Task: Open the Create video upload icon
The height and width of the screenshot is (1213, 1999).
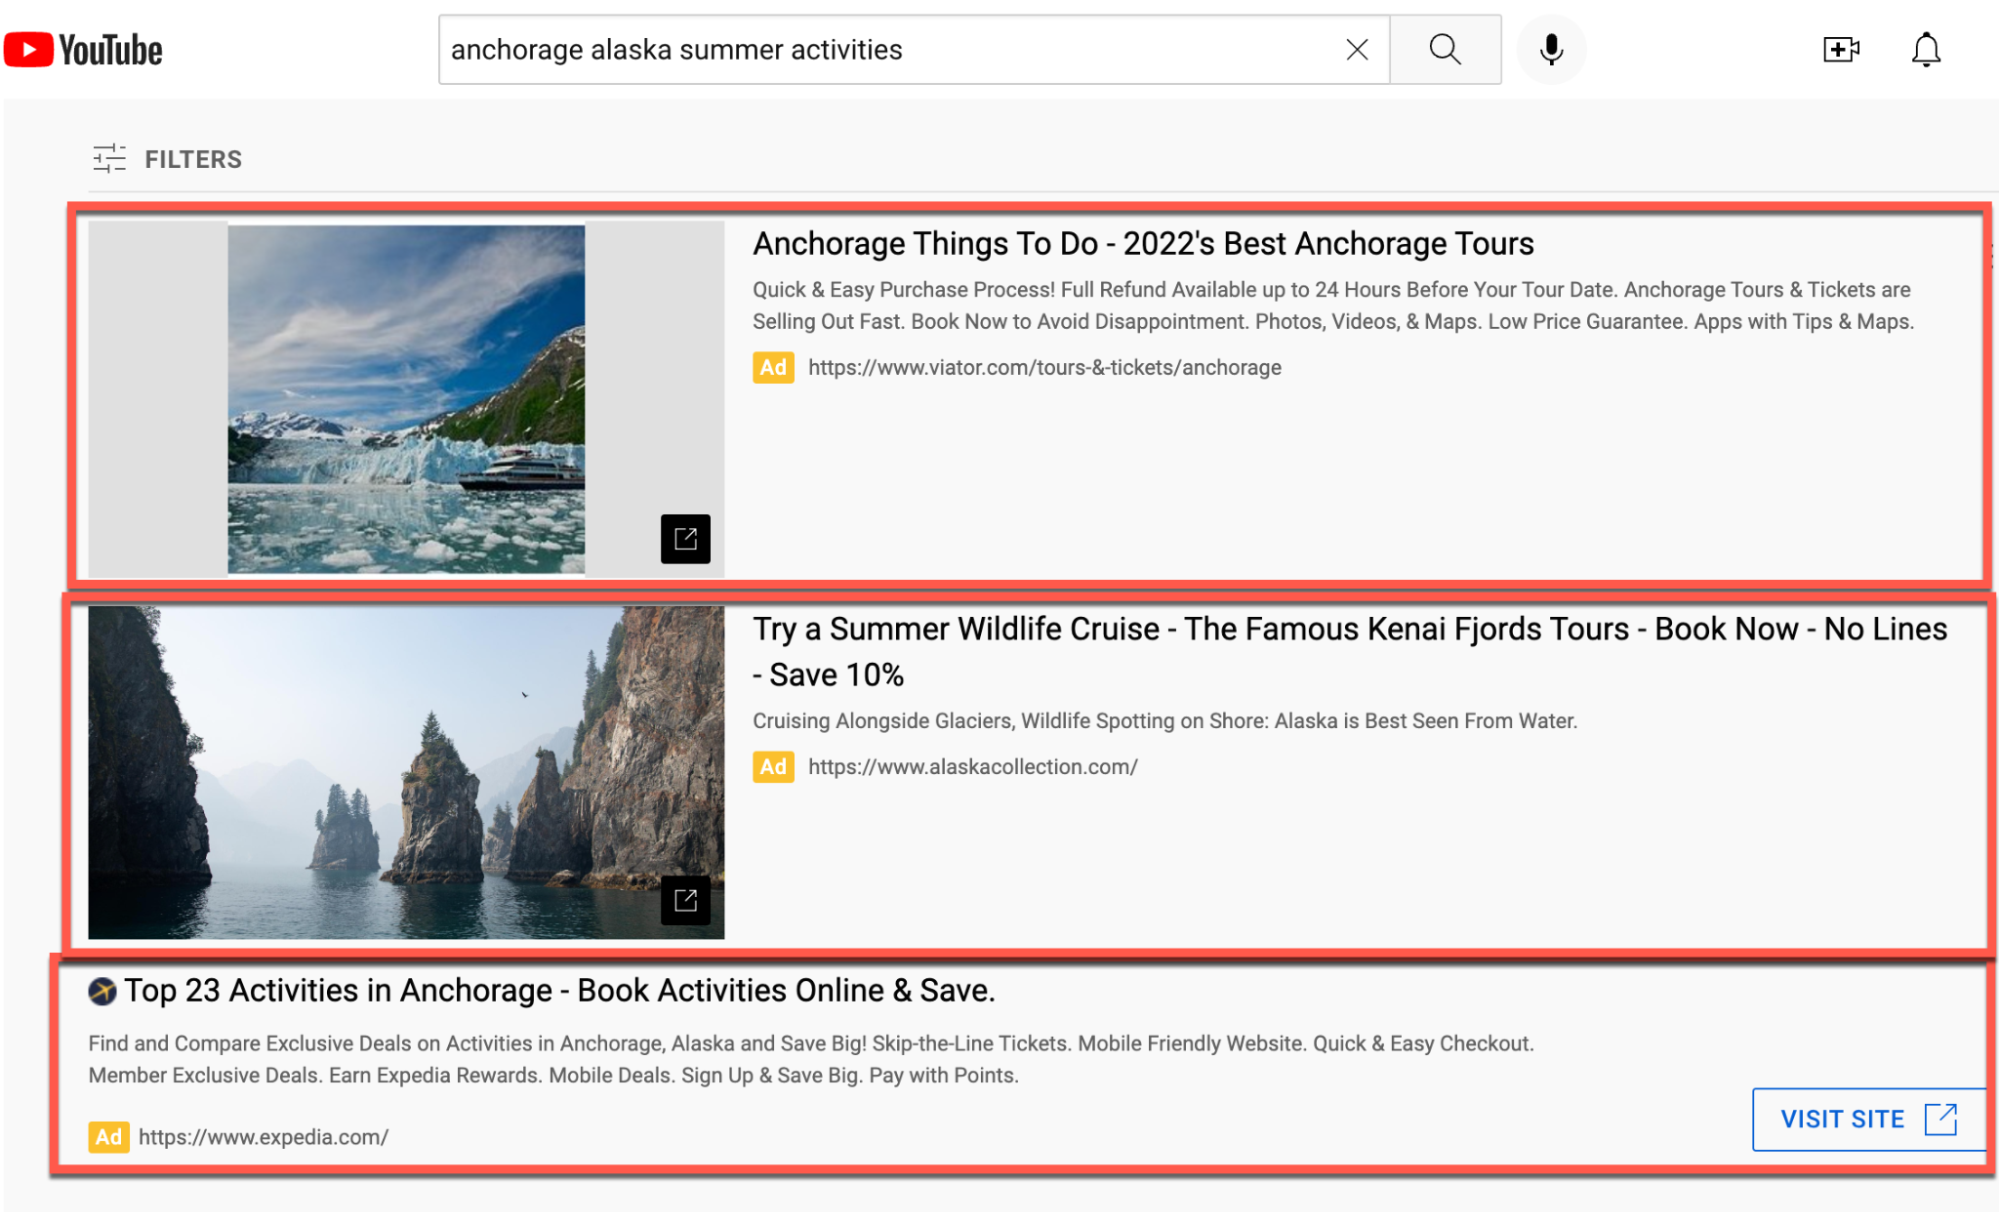Action: [x=1841, y=48]
